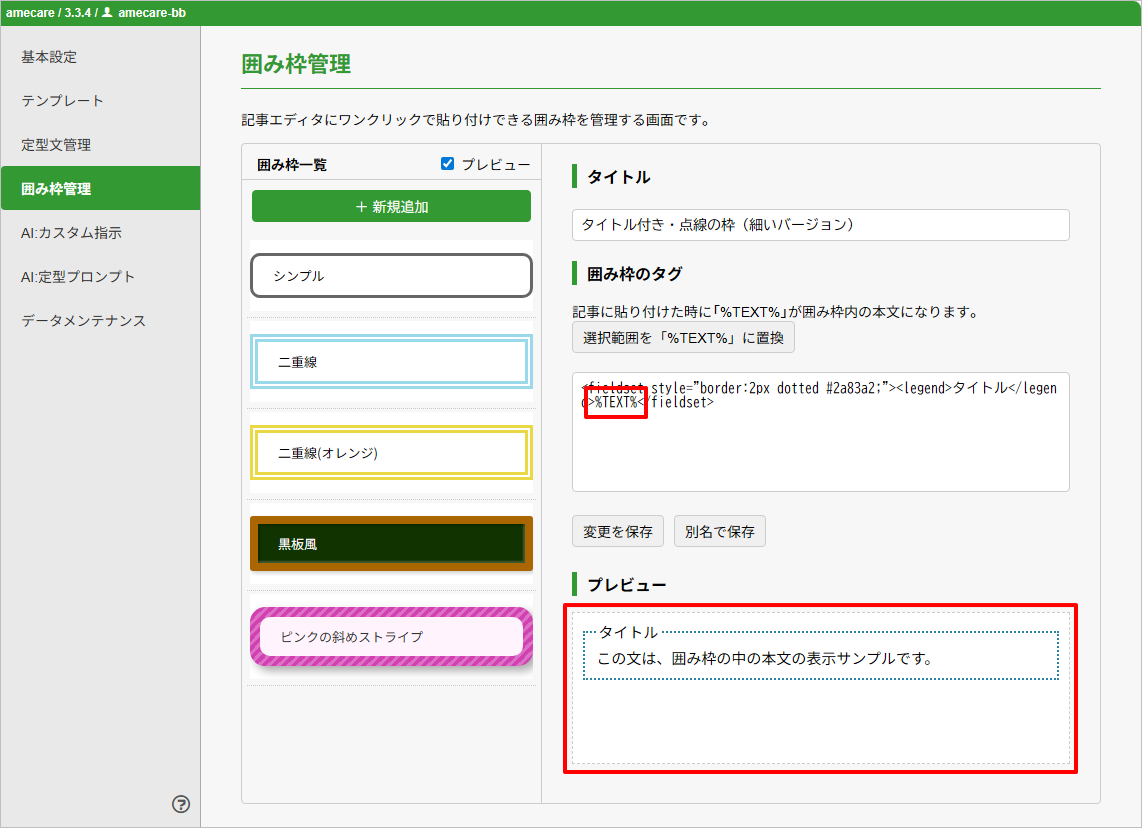Viewport: 1142px width, 828px height.
Task: Pick the 黒板風 frame style
Action: pyautogui.click(x=391, y=544)
